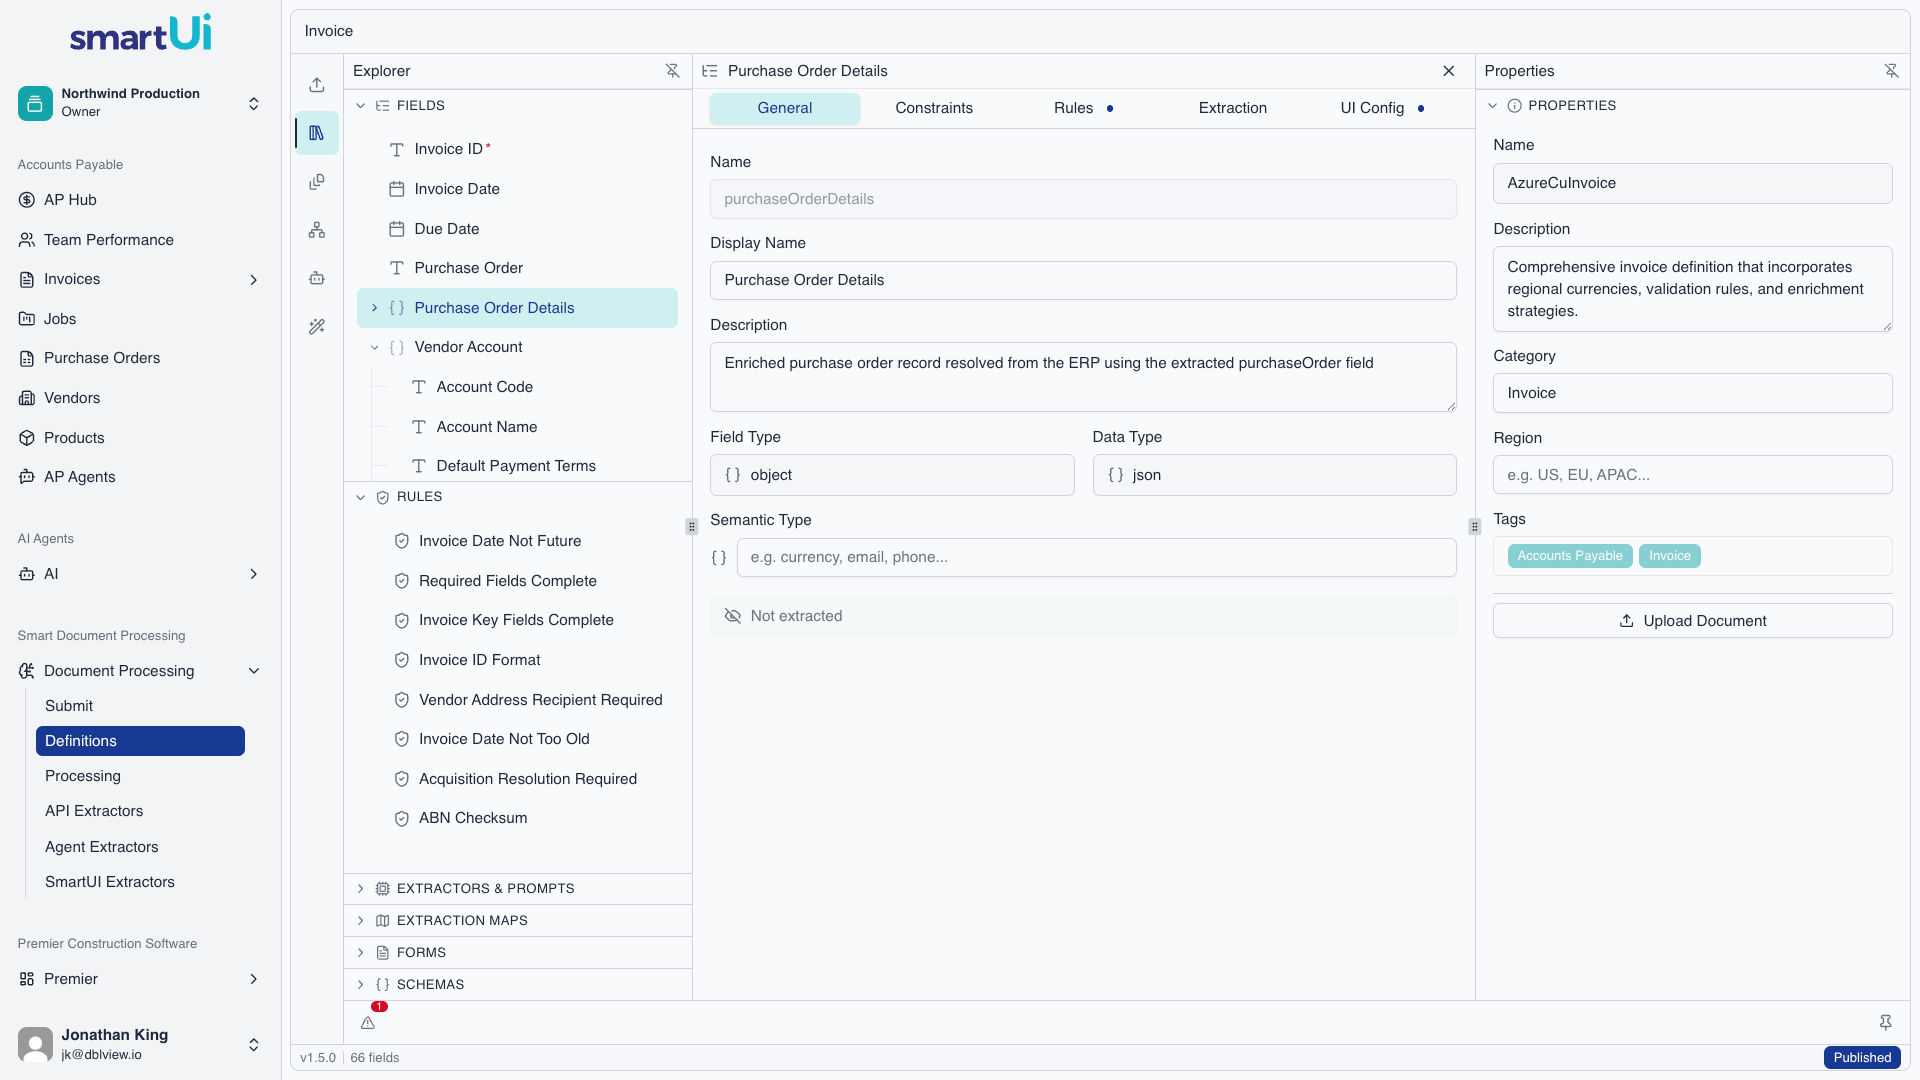Open the magic wand icon in the activity bar
This screenshot has height=1080, width=1920.
tap(317, 326)
